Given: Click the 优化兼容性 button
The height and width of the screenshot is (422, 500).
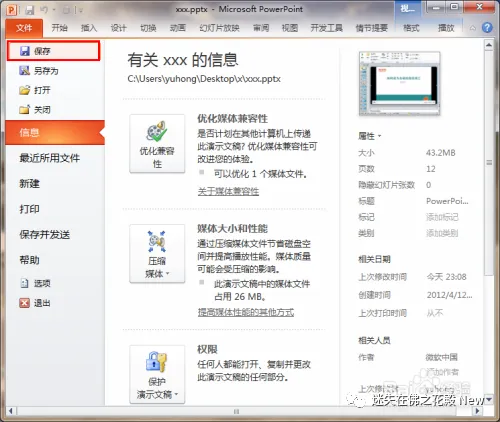Looking at the screenshot, I should 157,144.
